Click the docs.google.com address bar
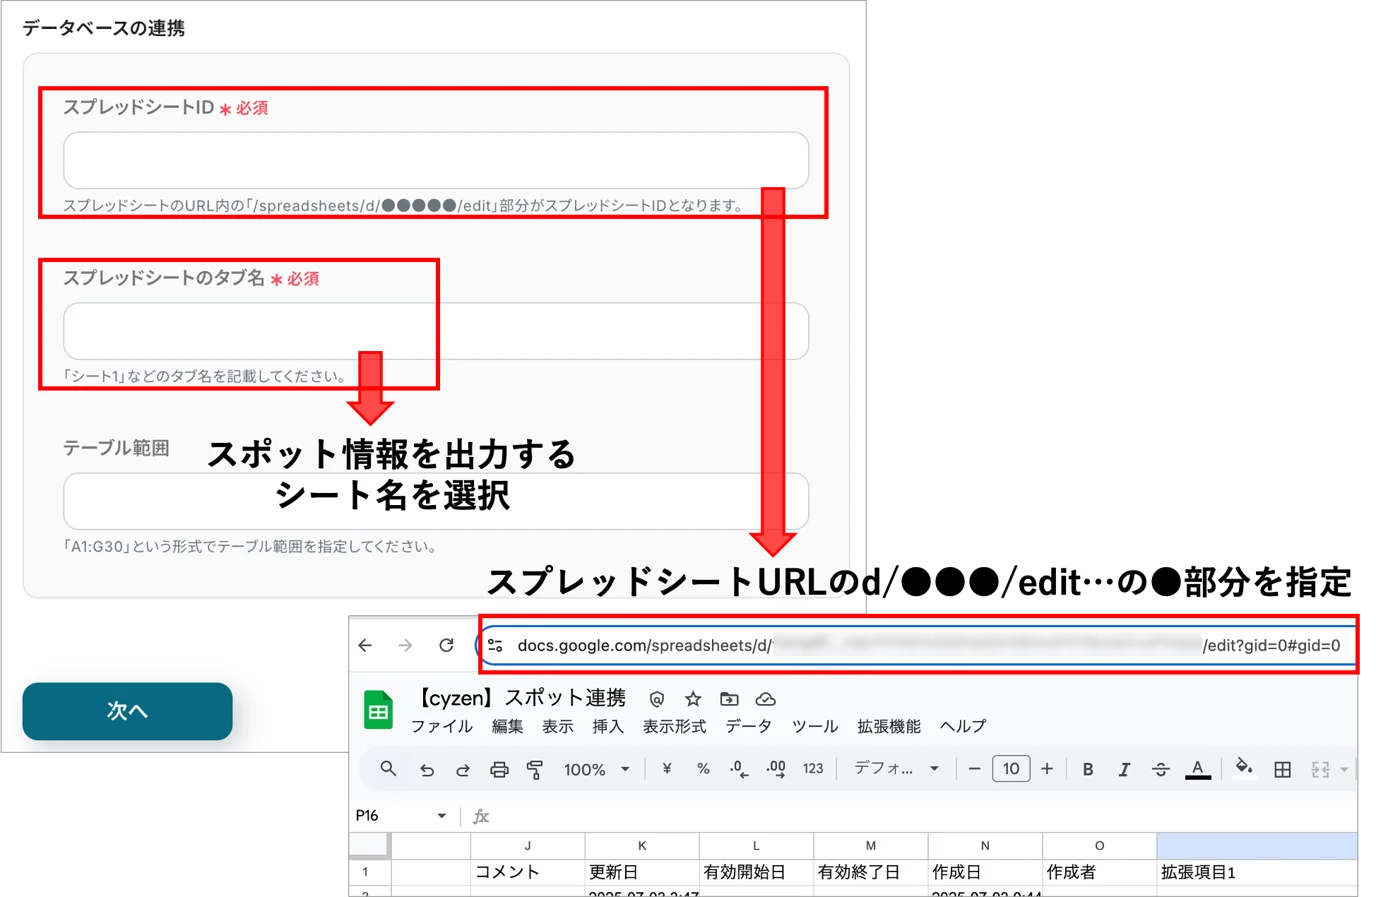 tap(918, 645)
